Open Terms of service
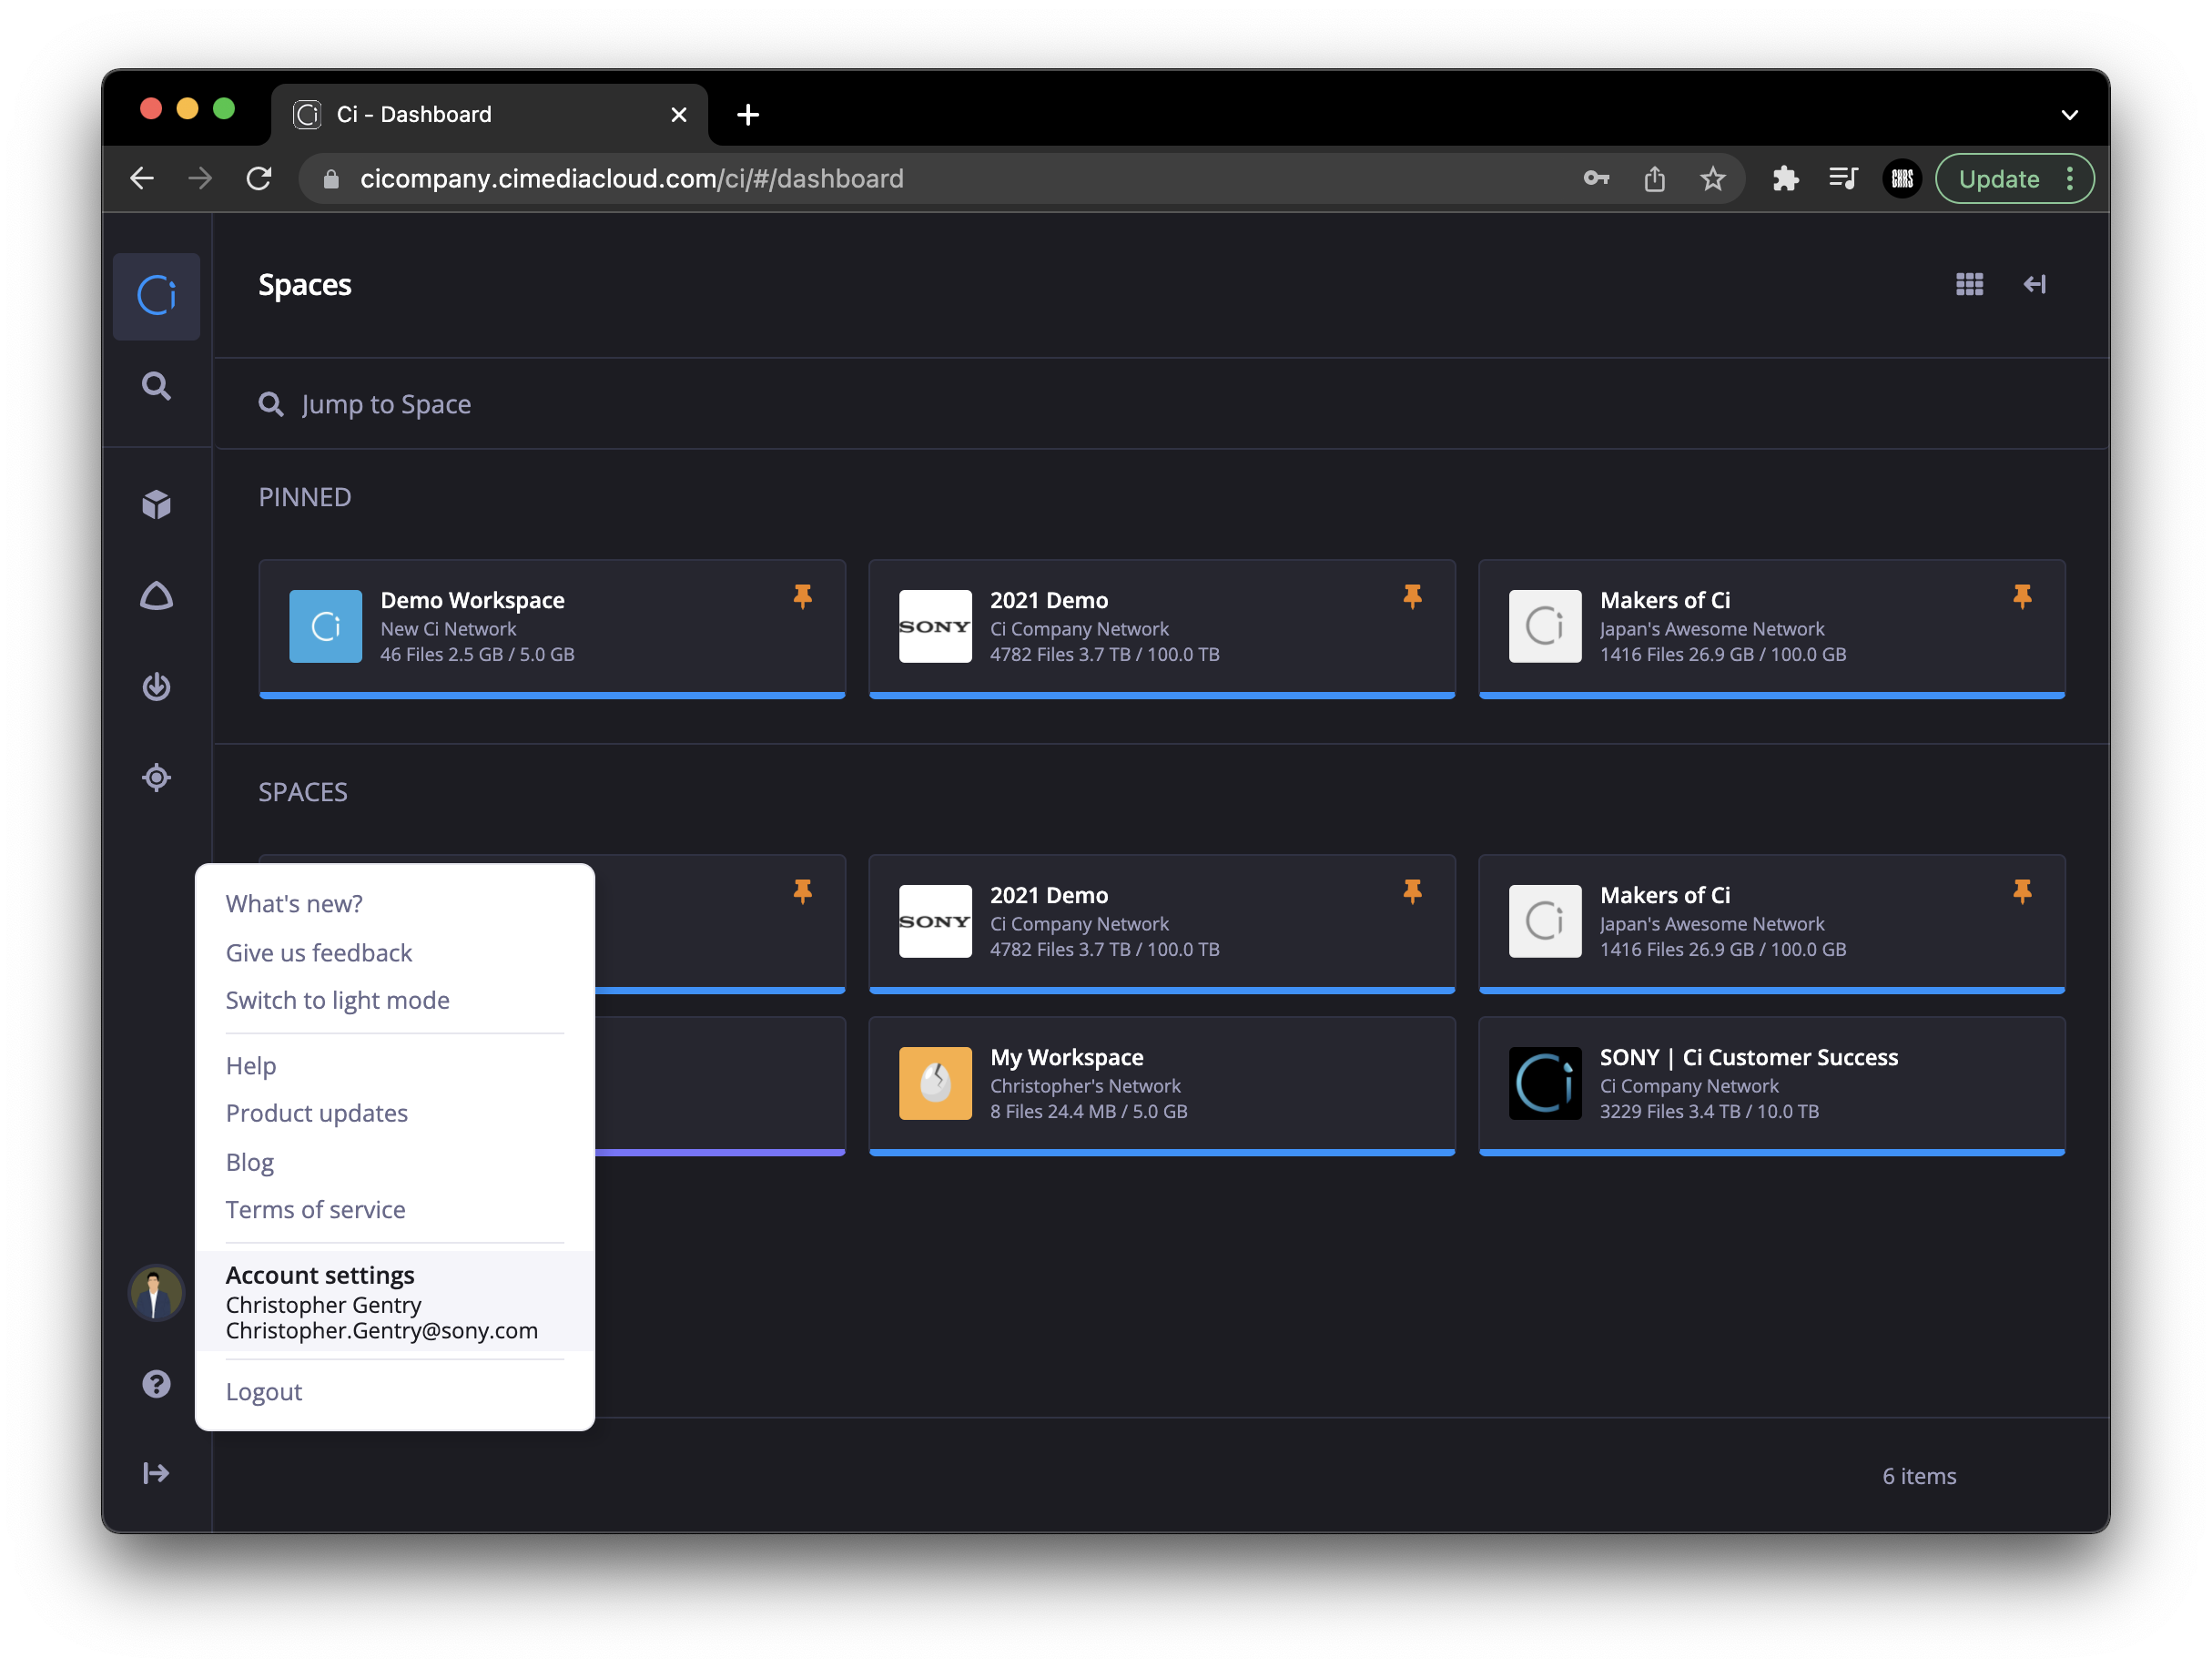This screenshot has width=2212, height=1668. tap(316, 1210)
